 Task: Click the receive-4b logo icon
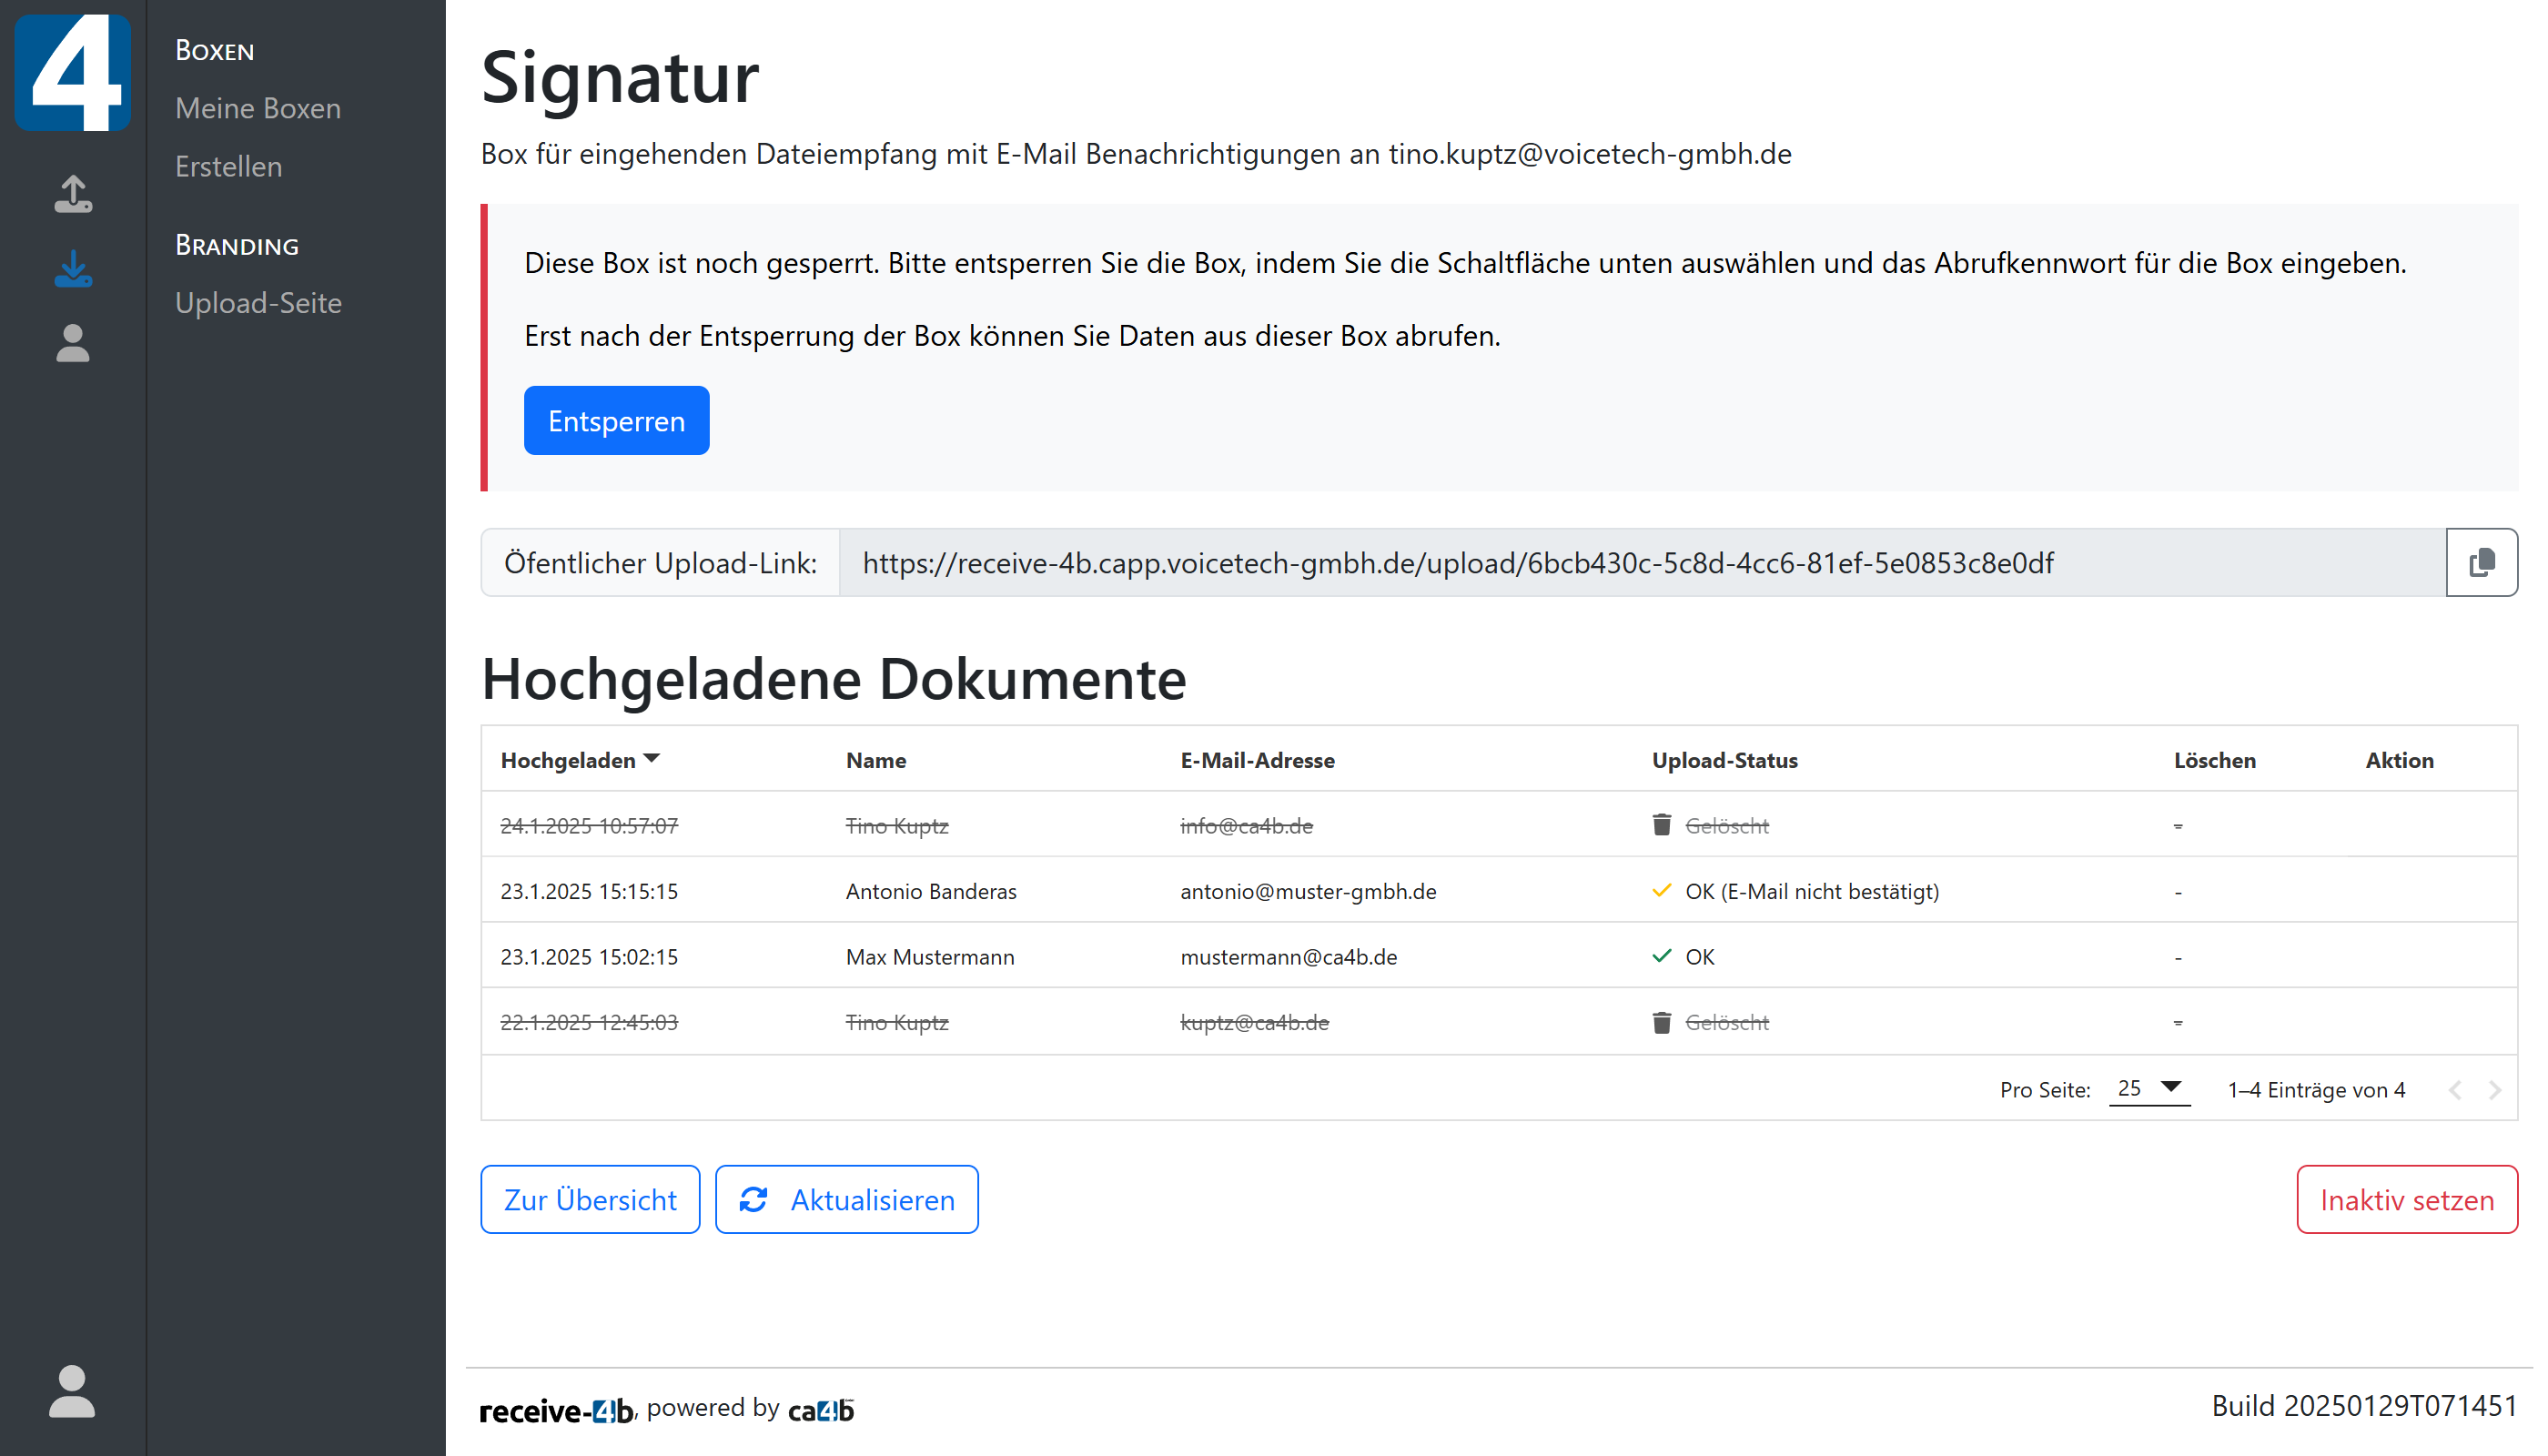[x=72, y=71]
